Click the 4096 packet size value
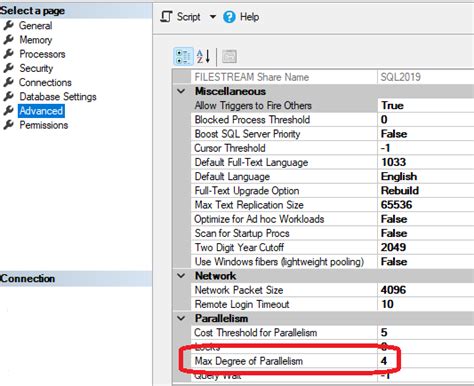This screenshot has width=474, height=386. 393,290
